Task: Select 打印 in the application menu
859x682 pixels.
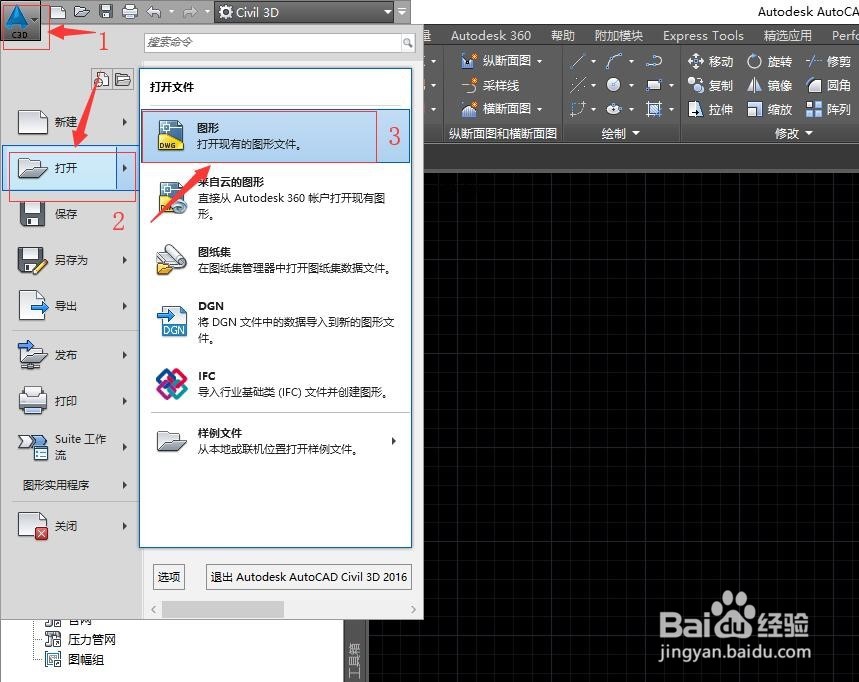Action: point(70,401)
